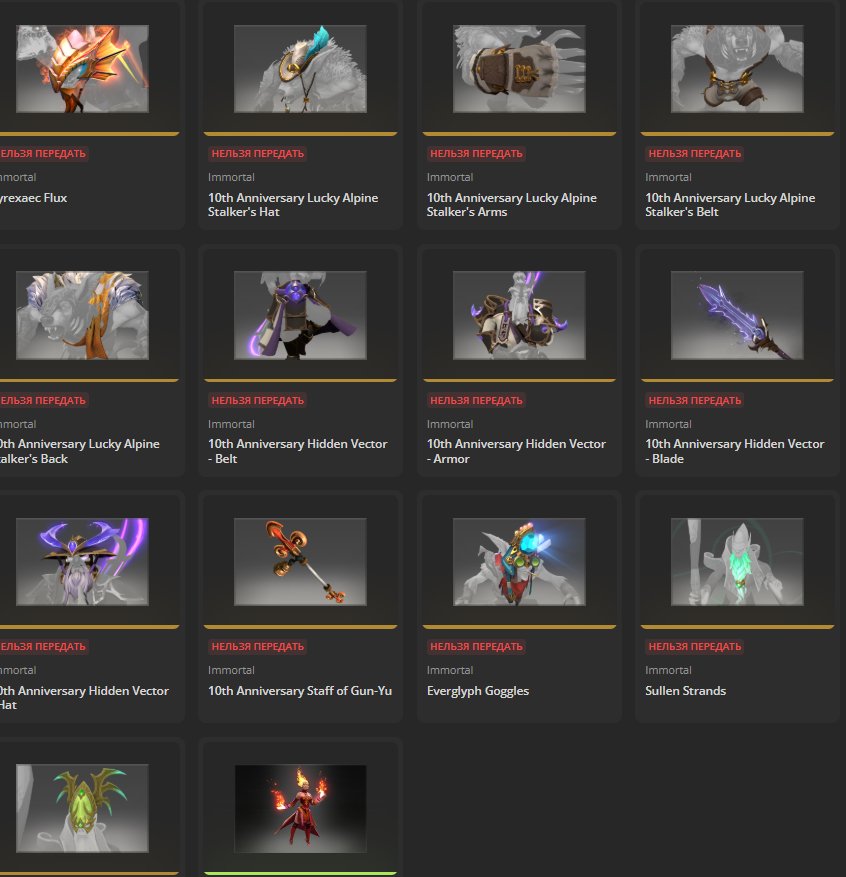Click the fiery red sorceress item image
Image resolution: width=846 pixels, height=877 pixels.
point(300,808)
